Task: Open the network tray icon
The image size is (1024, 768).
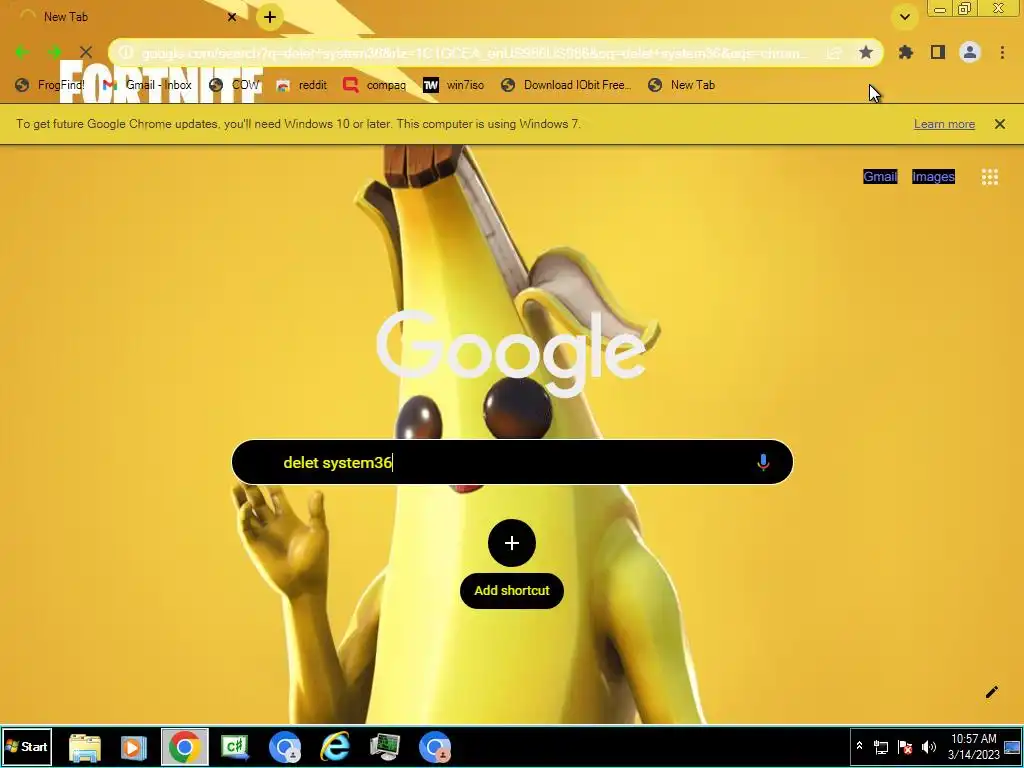Action: coord(881,747)
